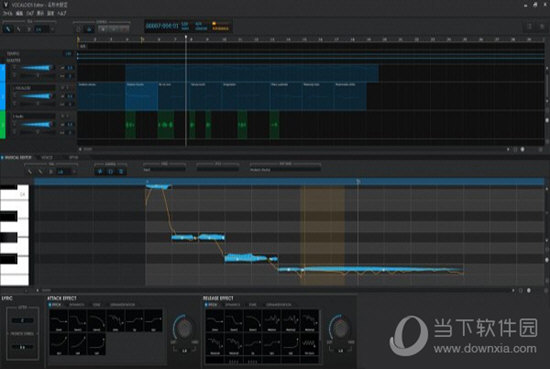The image size is (550, 369).
Task: Solo the green audio track
Action: click(x=68, y=116)
